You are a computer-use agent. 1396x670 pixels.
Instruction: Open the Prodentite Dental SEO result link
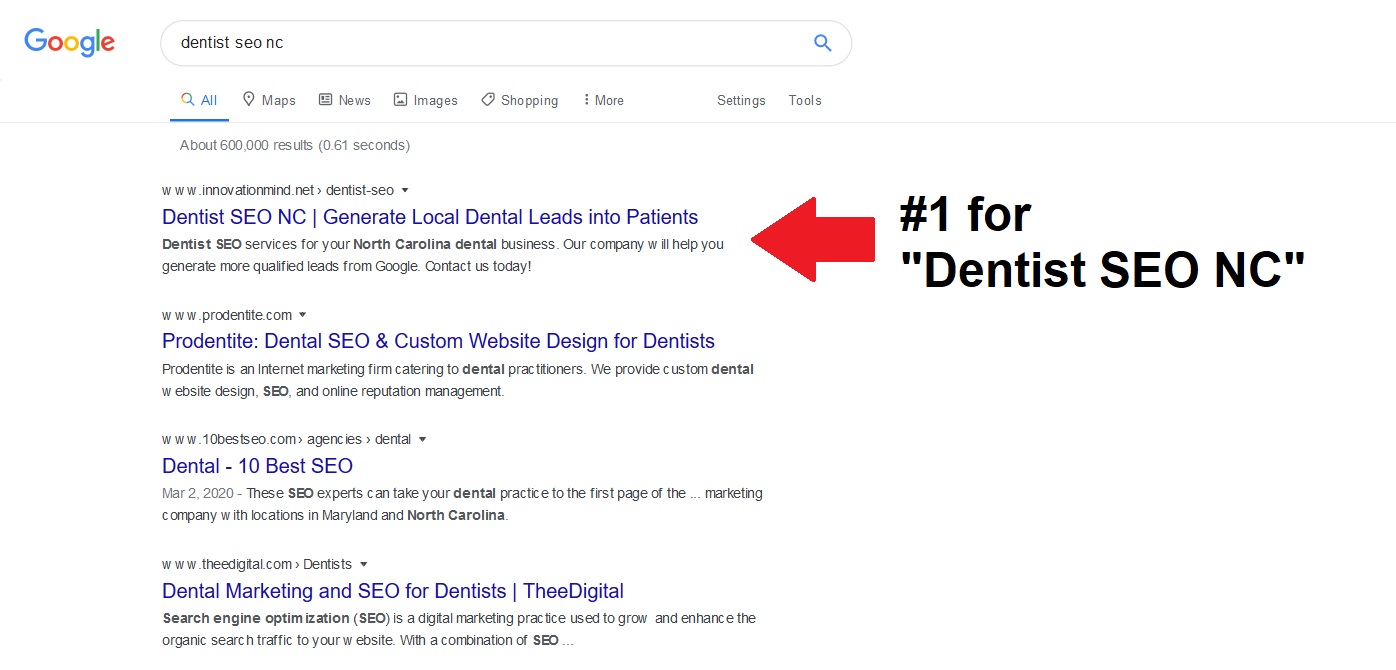438,341
